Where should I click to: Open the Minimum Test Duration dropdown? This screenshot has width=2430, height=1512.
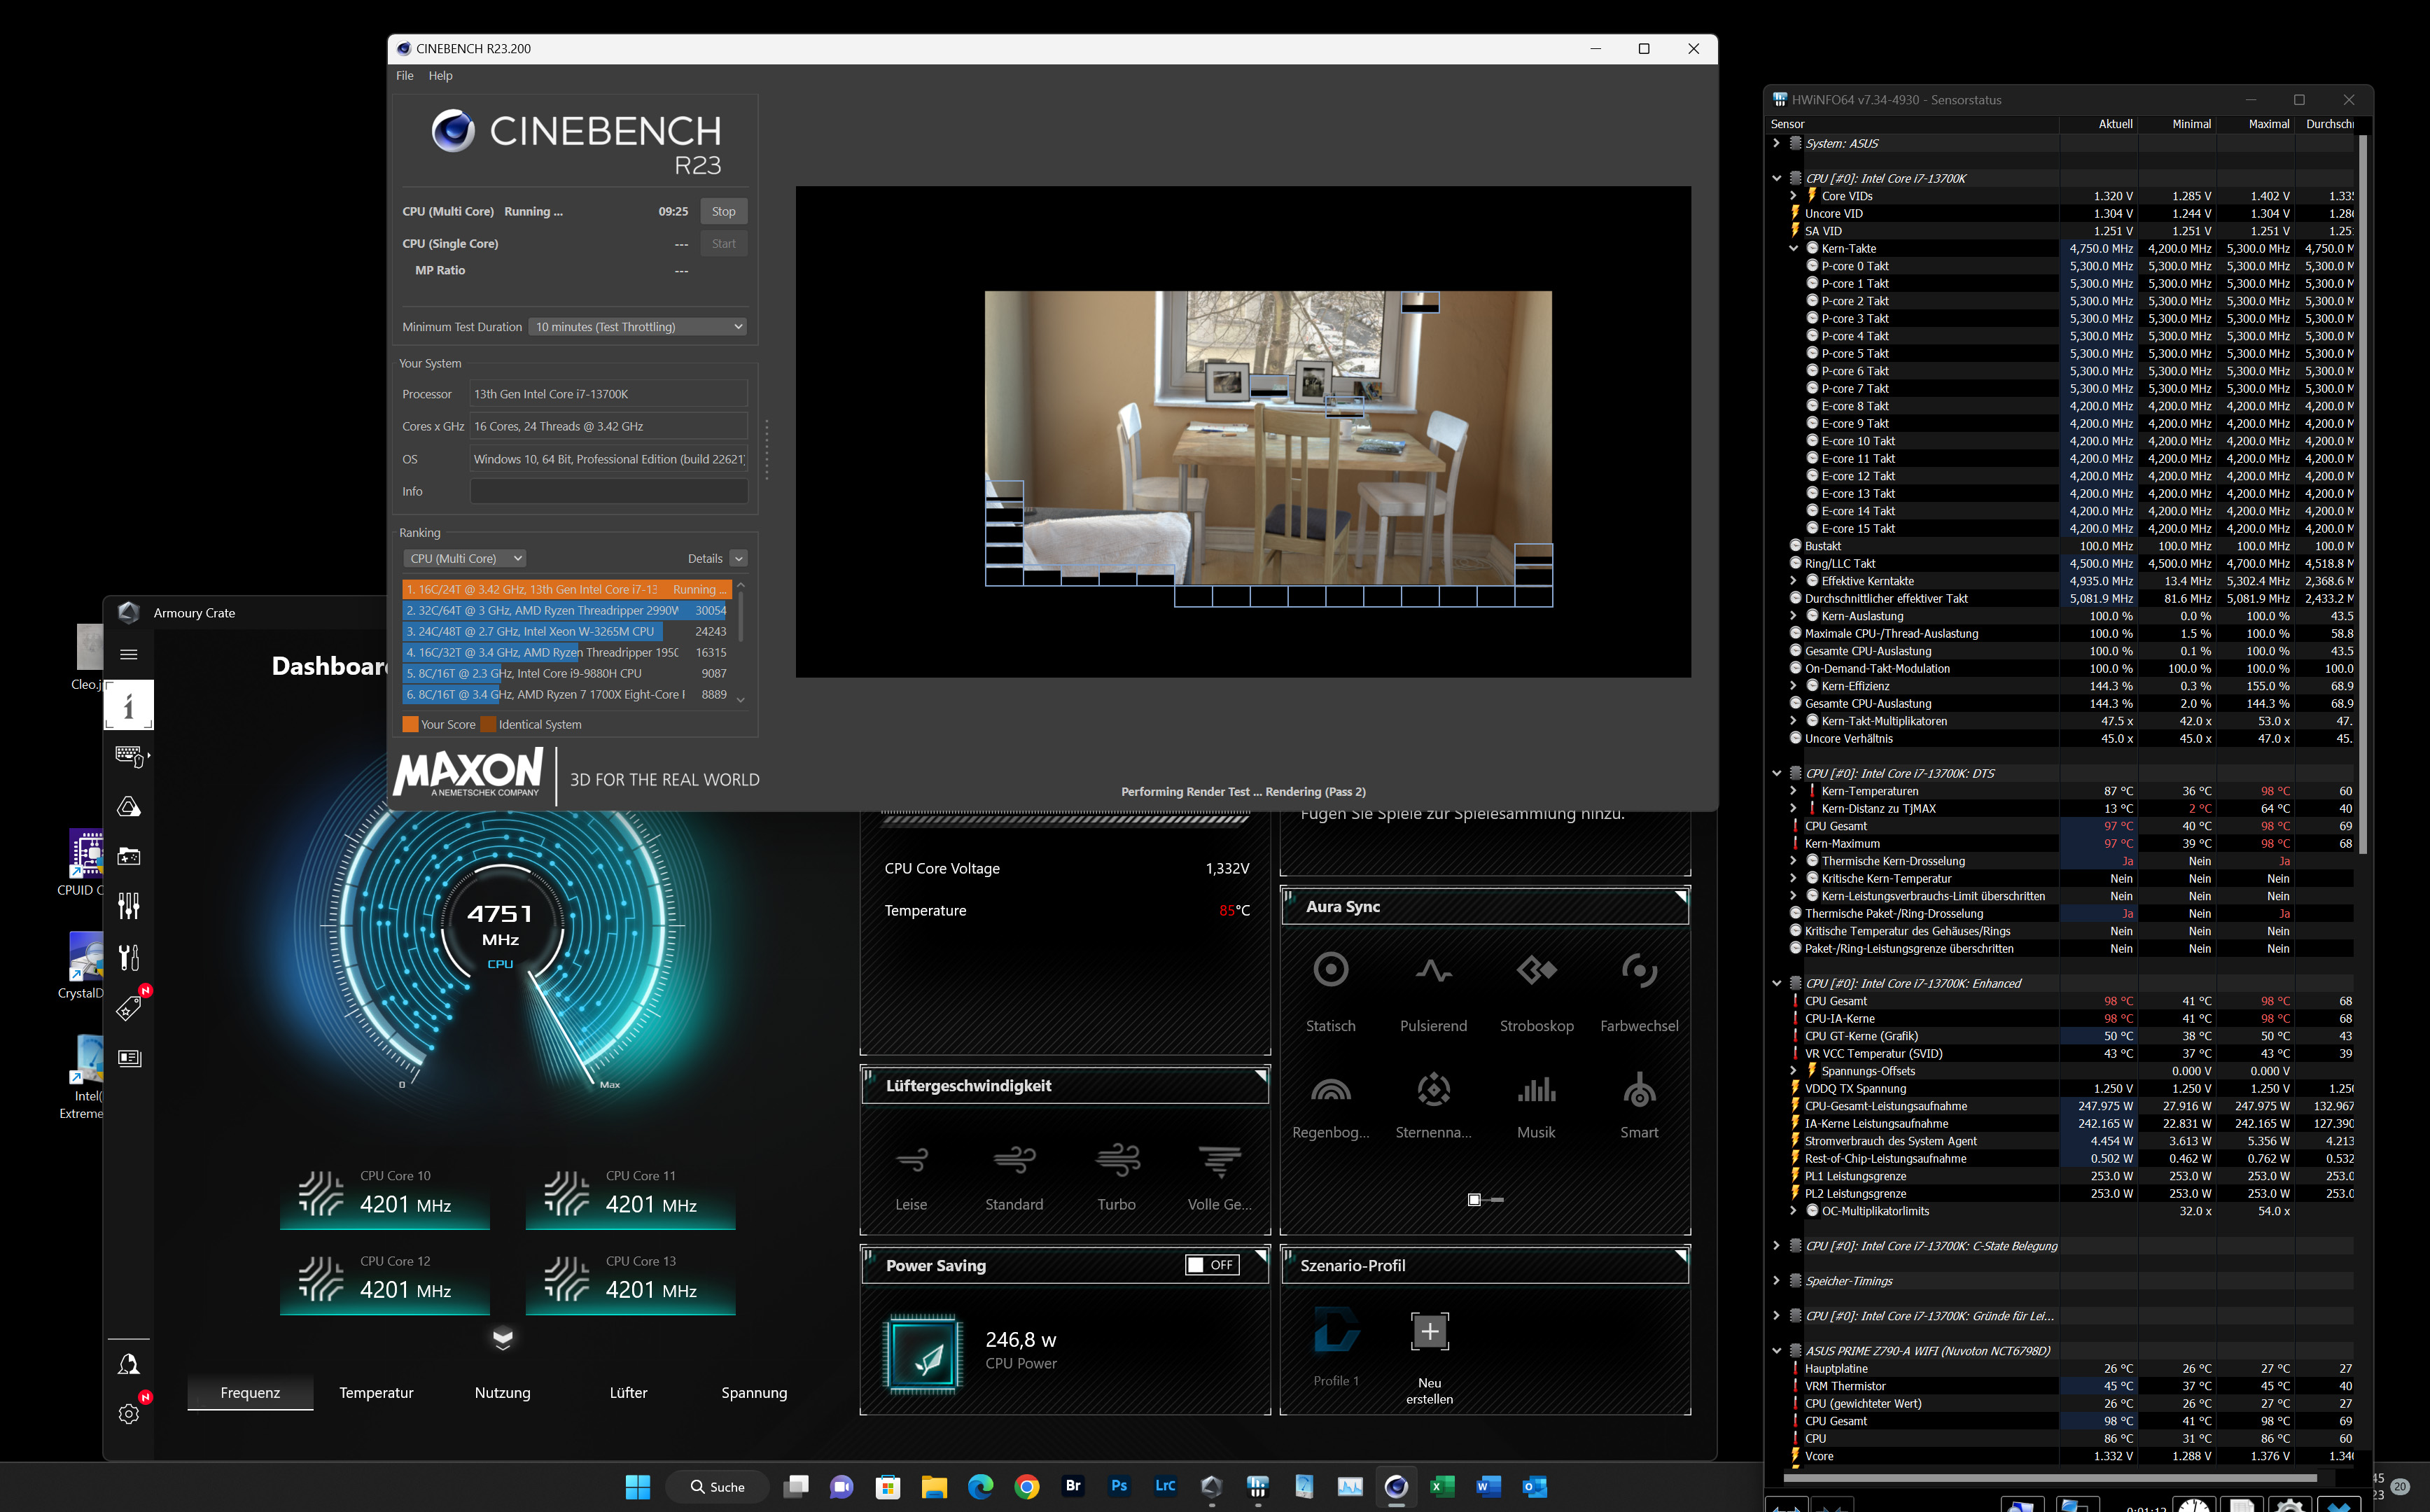click(x=637, y=327)
